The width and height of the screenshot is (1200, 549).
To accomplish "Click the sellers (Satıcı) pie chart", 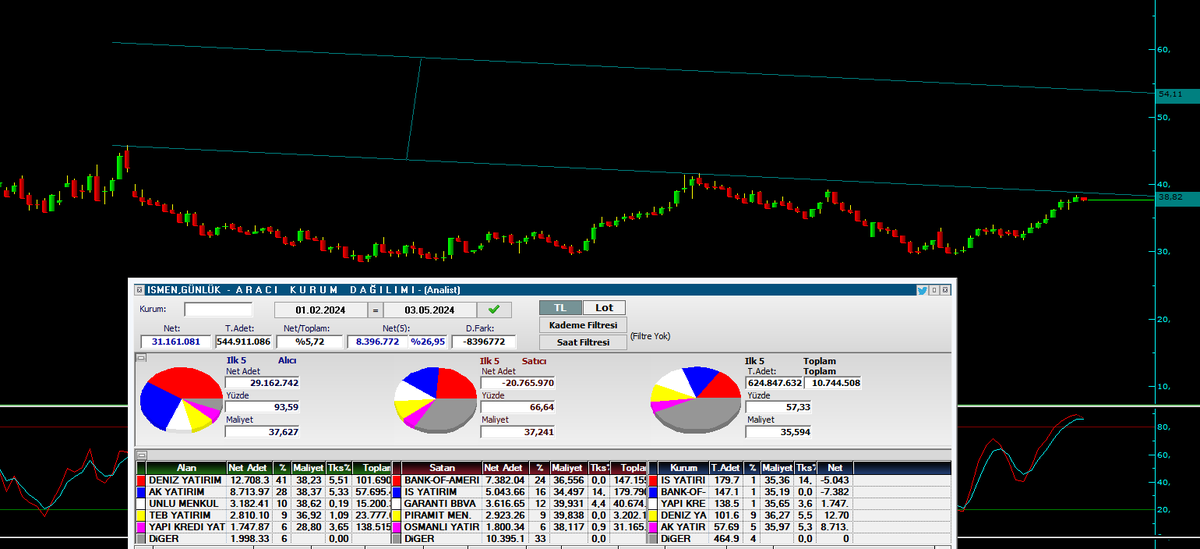I will (436, 399).
